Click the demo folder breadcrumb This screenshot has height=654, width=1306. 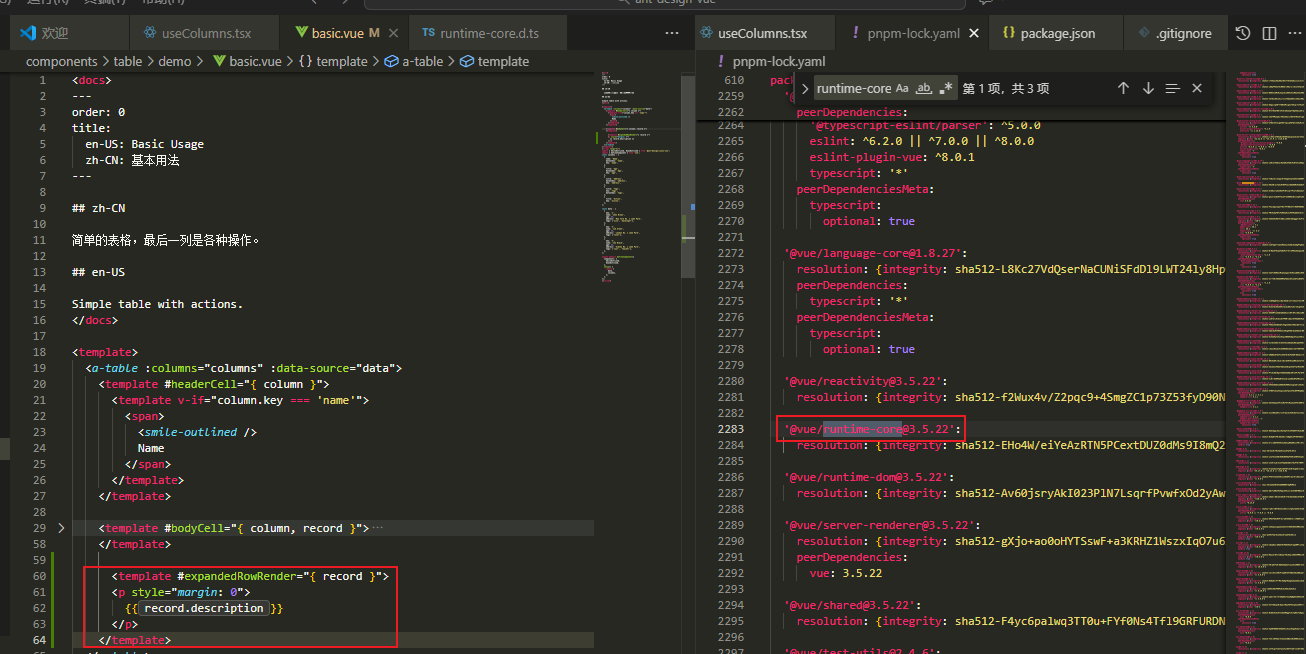click(174, 61)
